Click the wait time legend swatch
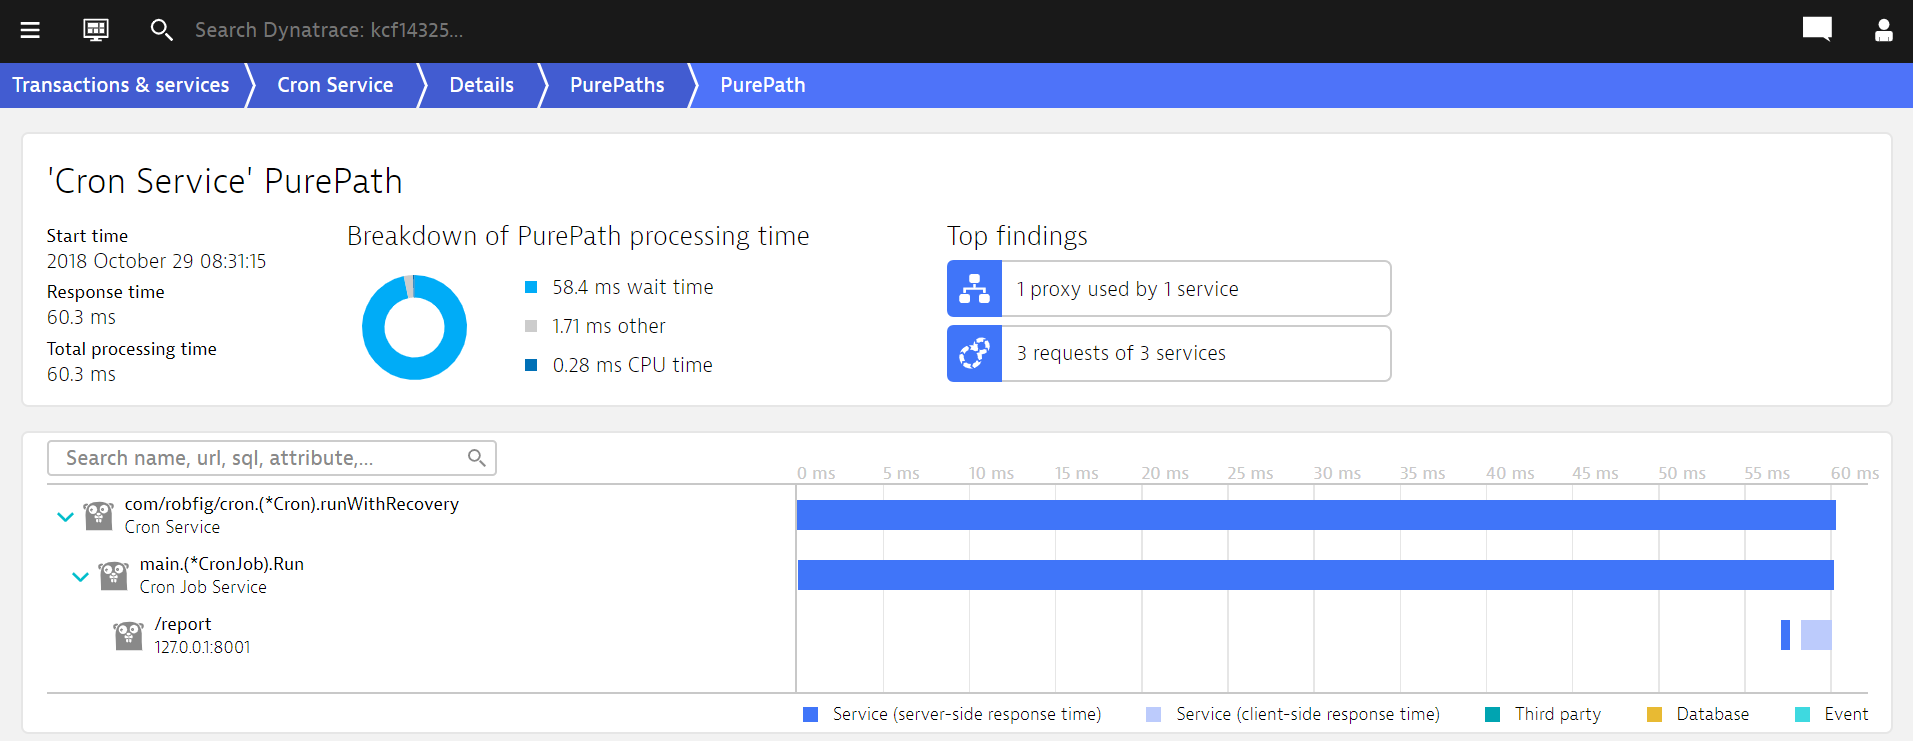 tap(531, 287)
